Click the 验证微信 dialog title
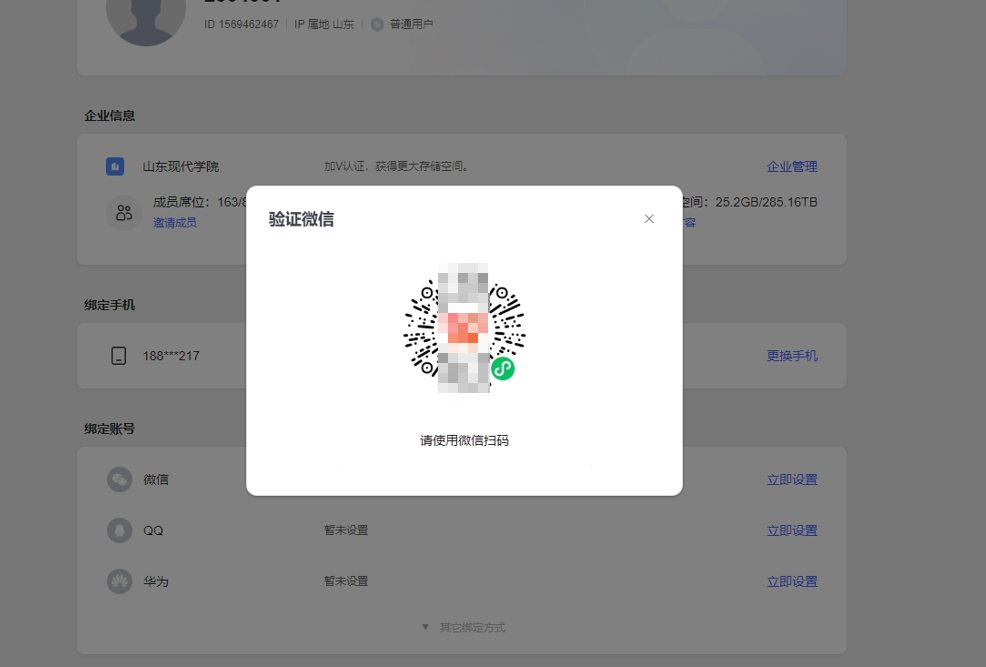 [301, 219]
